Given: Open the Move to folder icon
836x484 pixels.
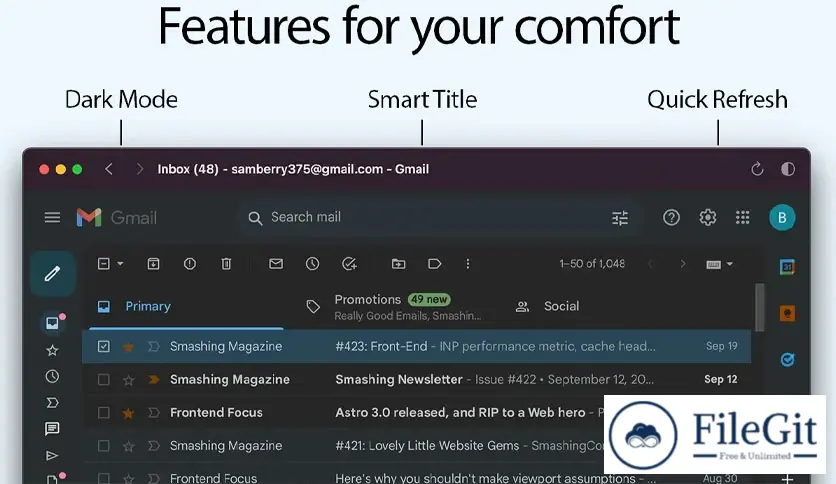Looking at the screenshot, I should pyautogui.click(x=398, y=264).
